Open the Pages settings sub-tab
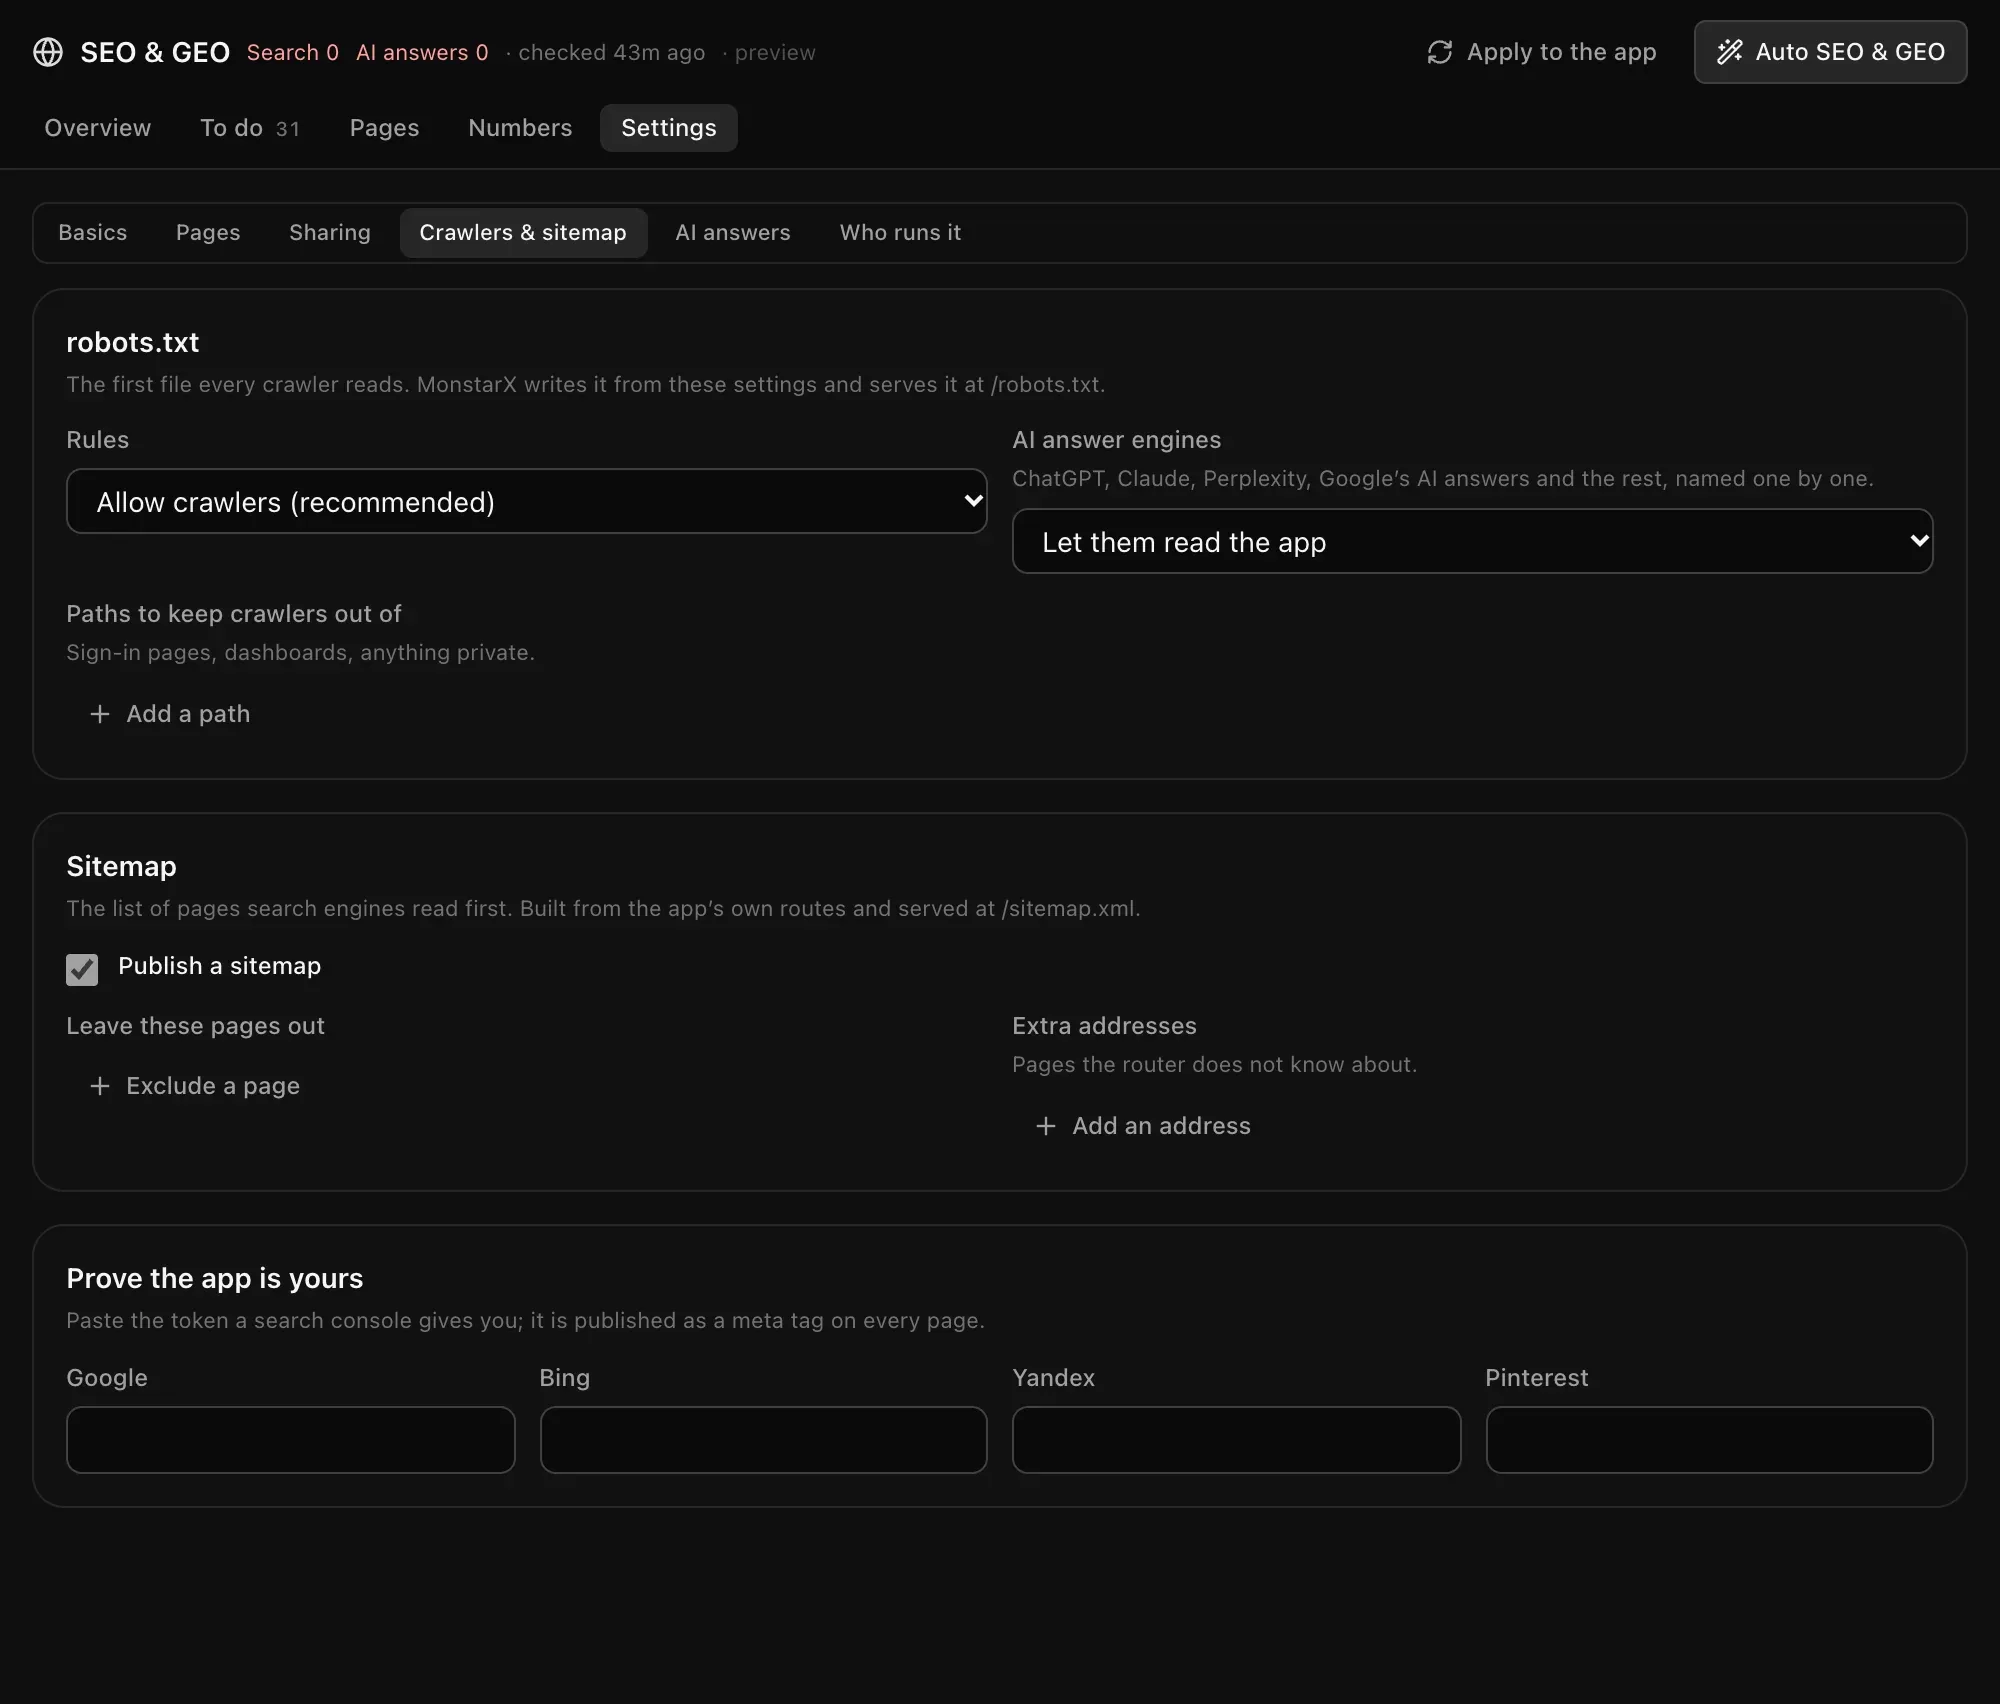Image resolution: width=2000 pixels, height=1704 pixels. (208, 233)
